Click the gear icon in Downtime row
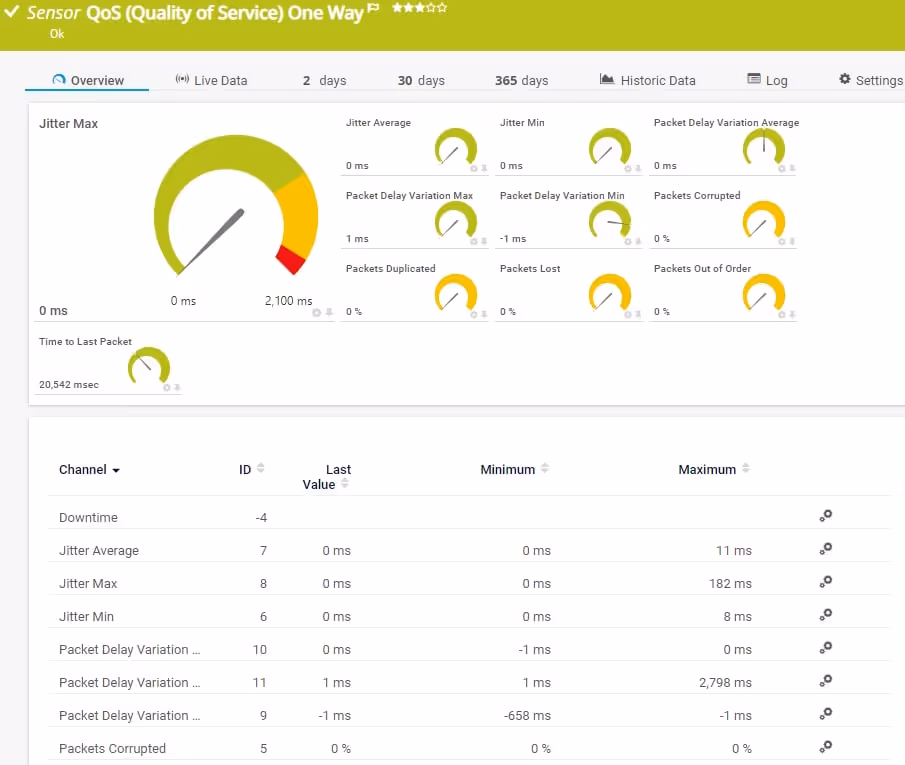Image resolution: width=905 pixels, height=765 pixels. click(x=826, y=516)
